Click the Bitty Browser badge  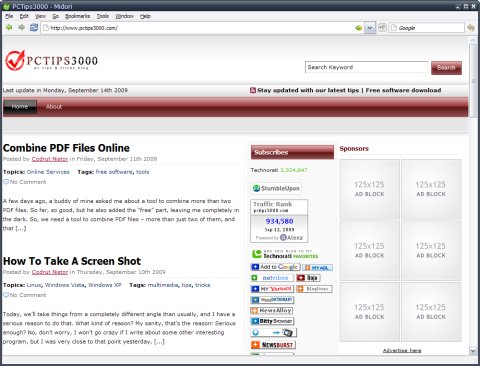coord(272,321)
